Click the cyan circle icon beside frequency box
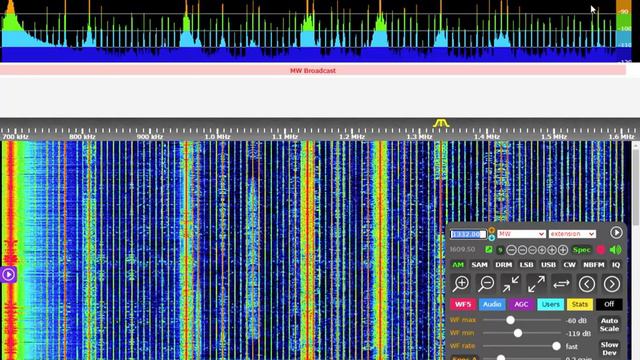 click(x=492, y=238)
